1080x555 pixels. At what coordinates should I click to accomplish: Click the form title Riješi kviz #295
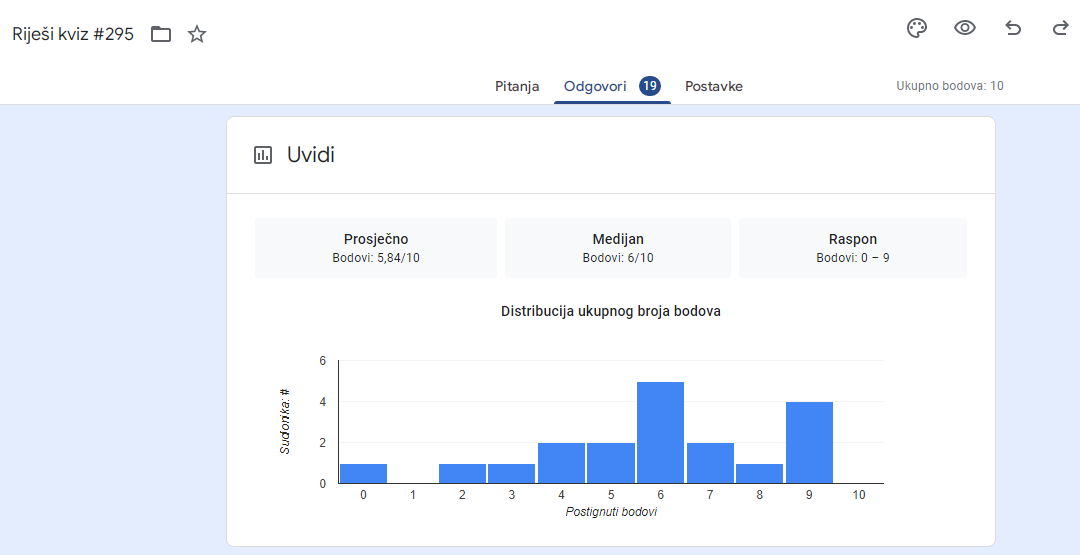click(73, 34)
